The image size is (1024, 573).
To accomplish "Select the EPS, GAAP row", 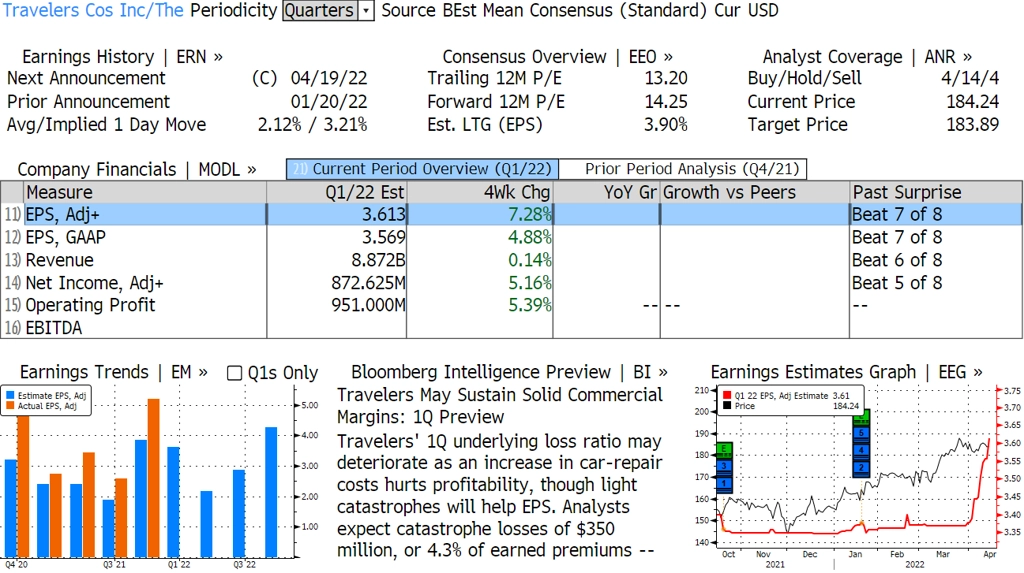I will 511,237.
